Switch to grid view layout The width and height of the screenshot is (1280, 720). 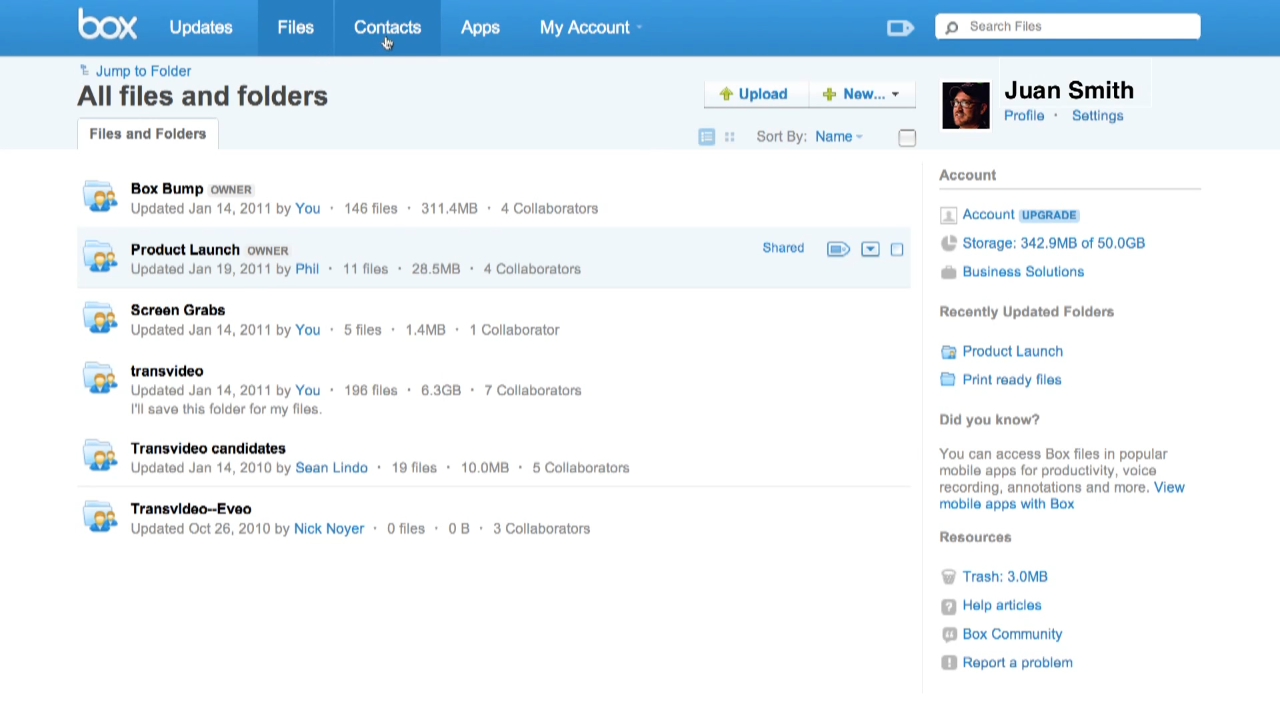pyautogui.click(x=730, y=137)
